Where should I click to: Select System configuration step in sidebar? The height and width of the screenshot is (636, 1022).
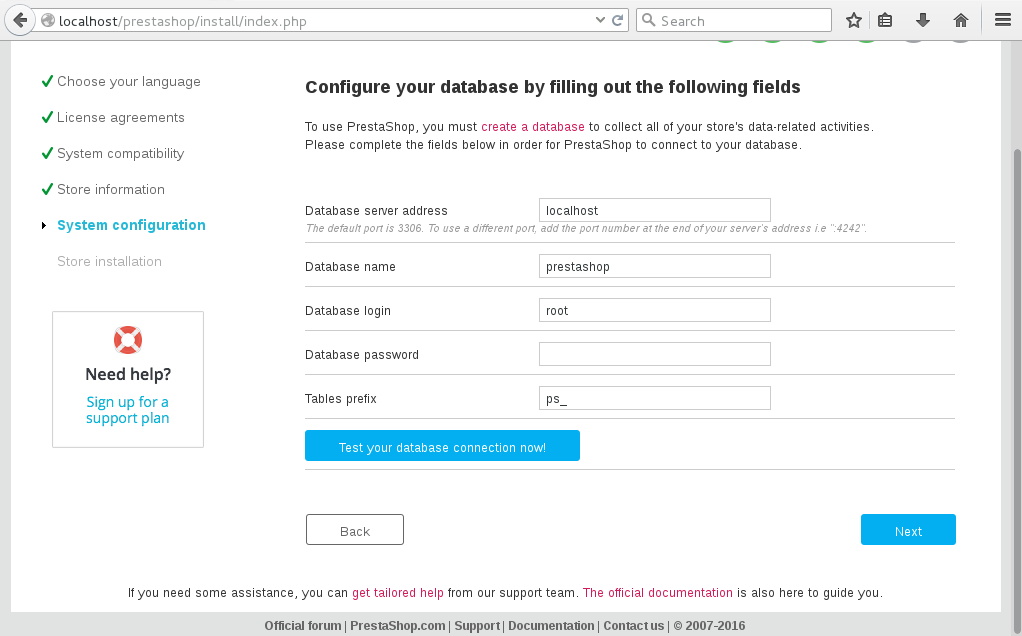(131, 225)
